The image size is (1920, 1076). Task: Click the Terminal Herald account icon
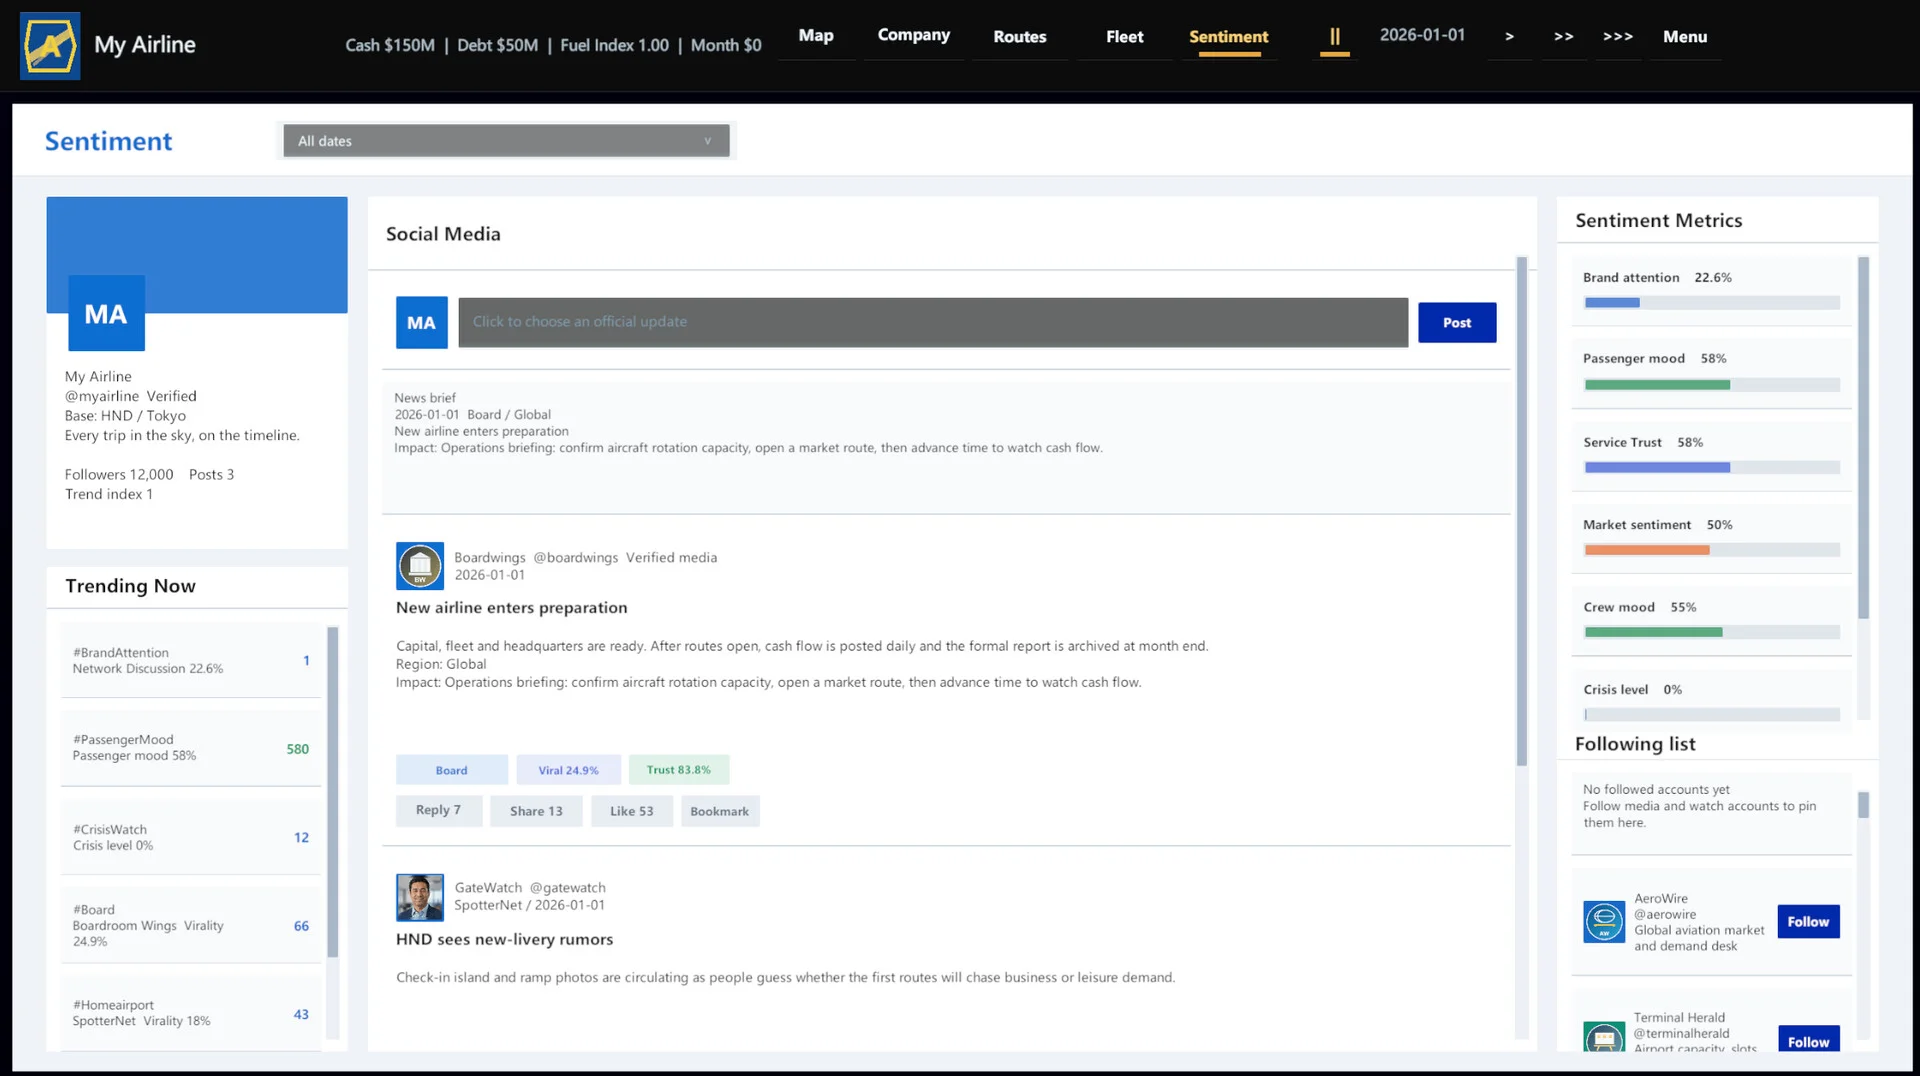pyautogui.click(x=1604, y=1037)
